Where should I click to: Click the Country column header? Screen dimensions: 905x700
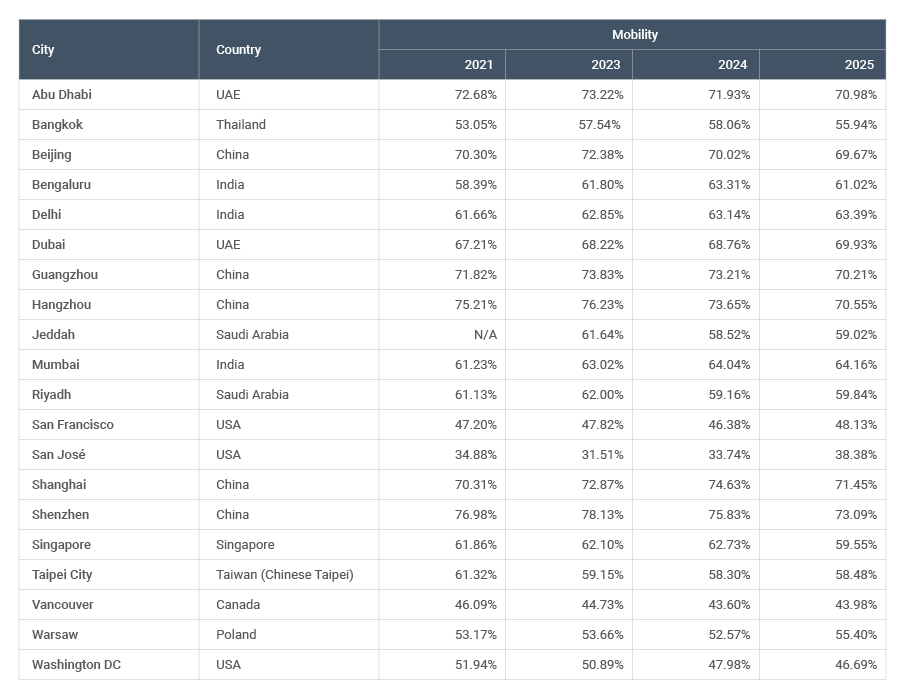238,50
